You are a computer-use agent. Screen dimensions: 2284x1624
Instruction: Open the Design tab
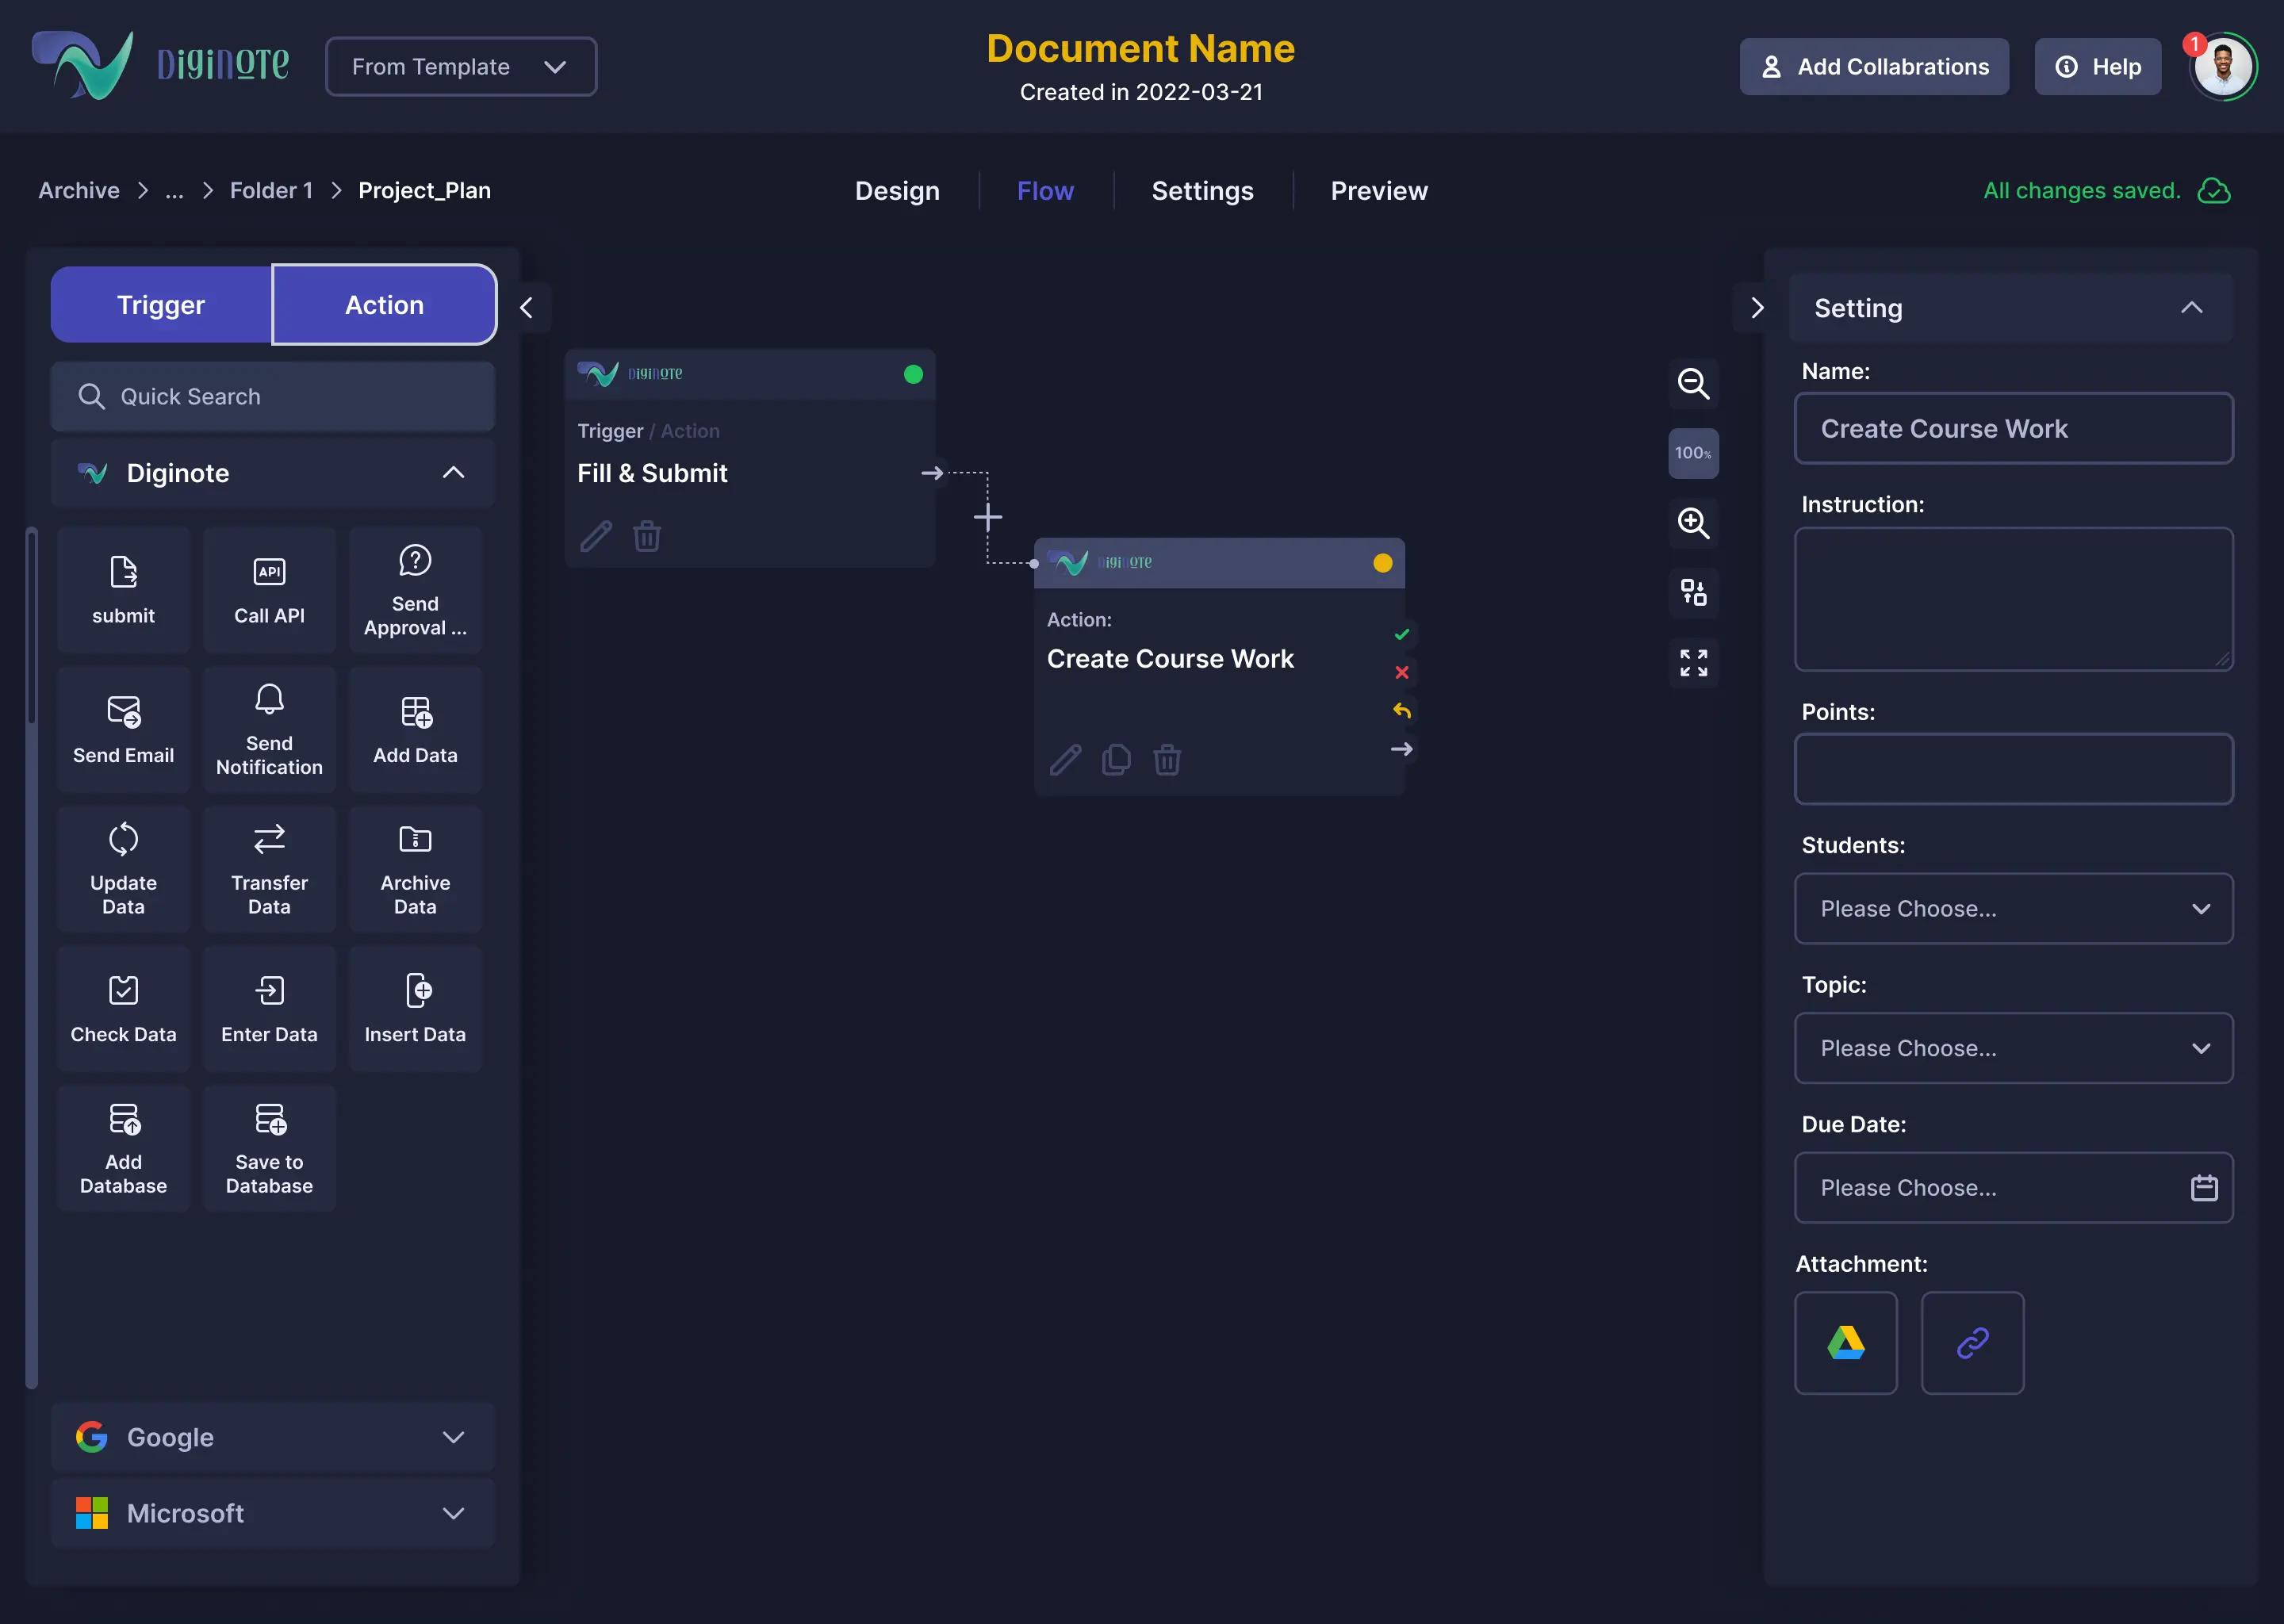pos(897,191)
